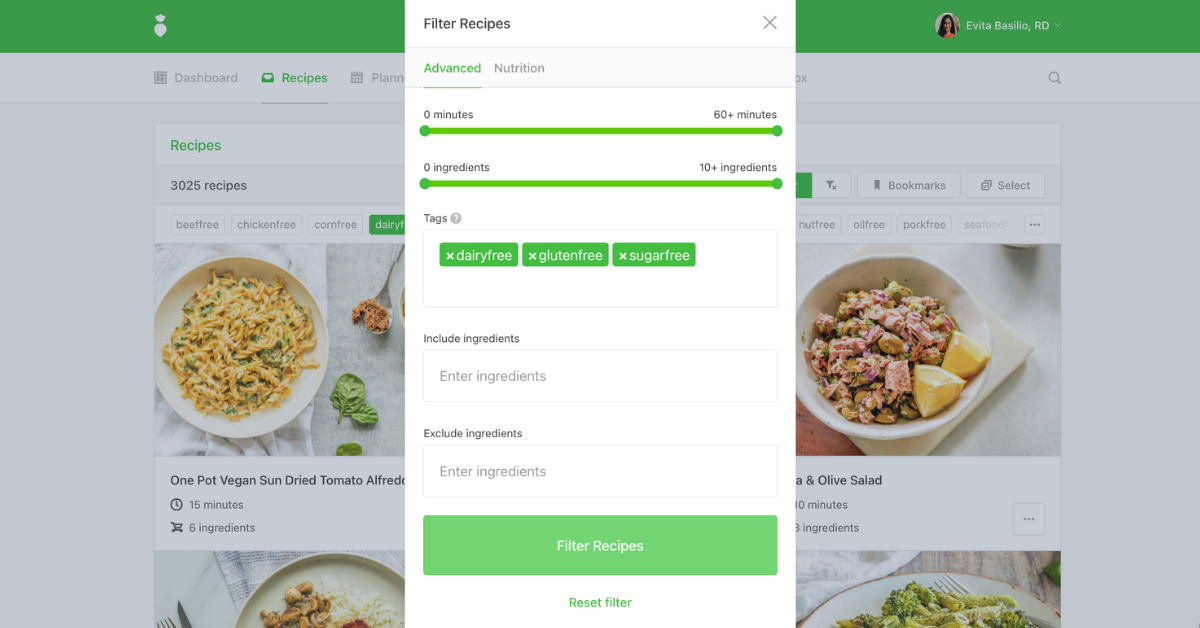The width and height of the screenshot is (1200, 628).
Task: Click the Reset filter link
Action: point(600,602)
